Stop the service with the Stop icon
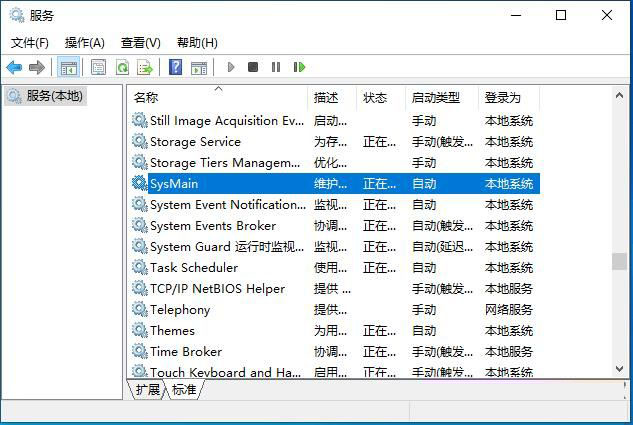The width and height of the screenshot is (633, 425). pos(253,67)
